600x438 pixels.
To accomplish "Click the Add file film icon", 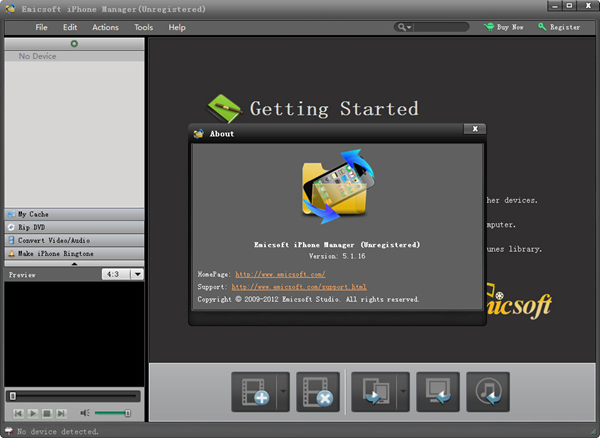I will click(x=254, y=392).
